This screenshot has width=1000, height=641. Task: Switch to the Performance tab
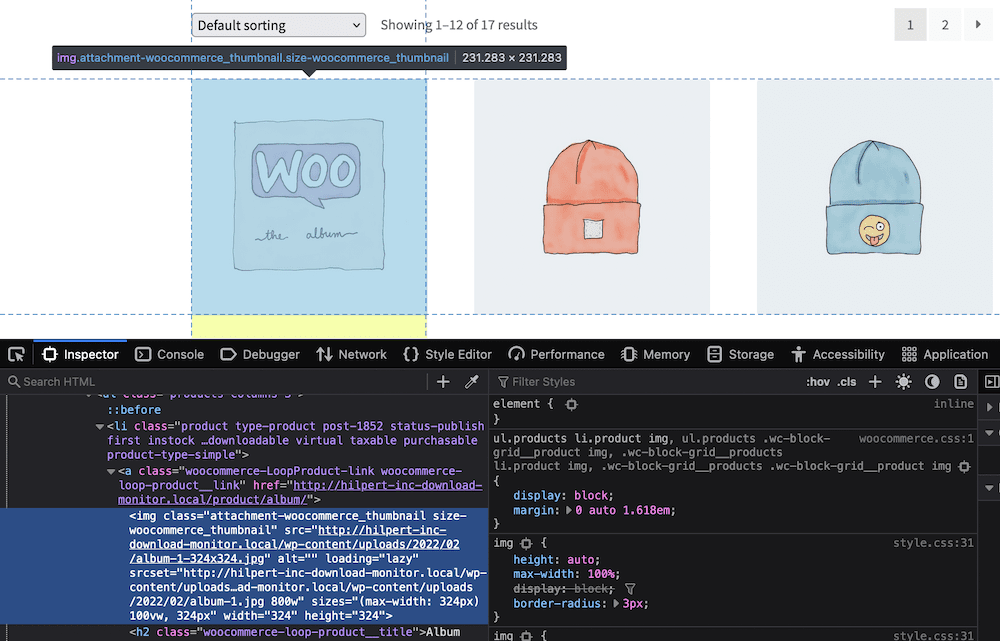tap(556, 355)
